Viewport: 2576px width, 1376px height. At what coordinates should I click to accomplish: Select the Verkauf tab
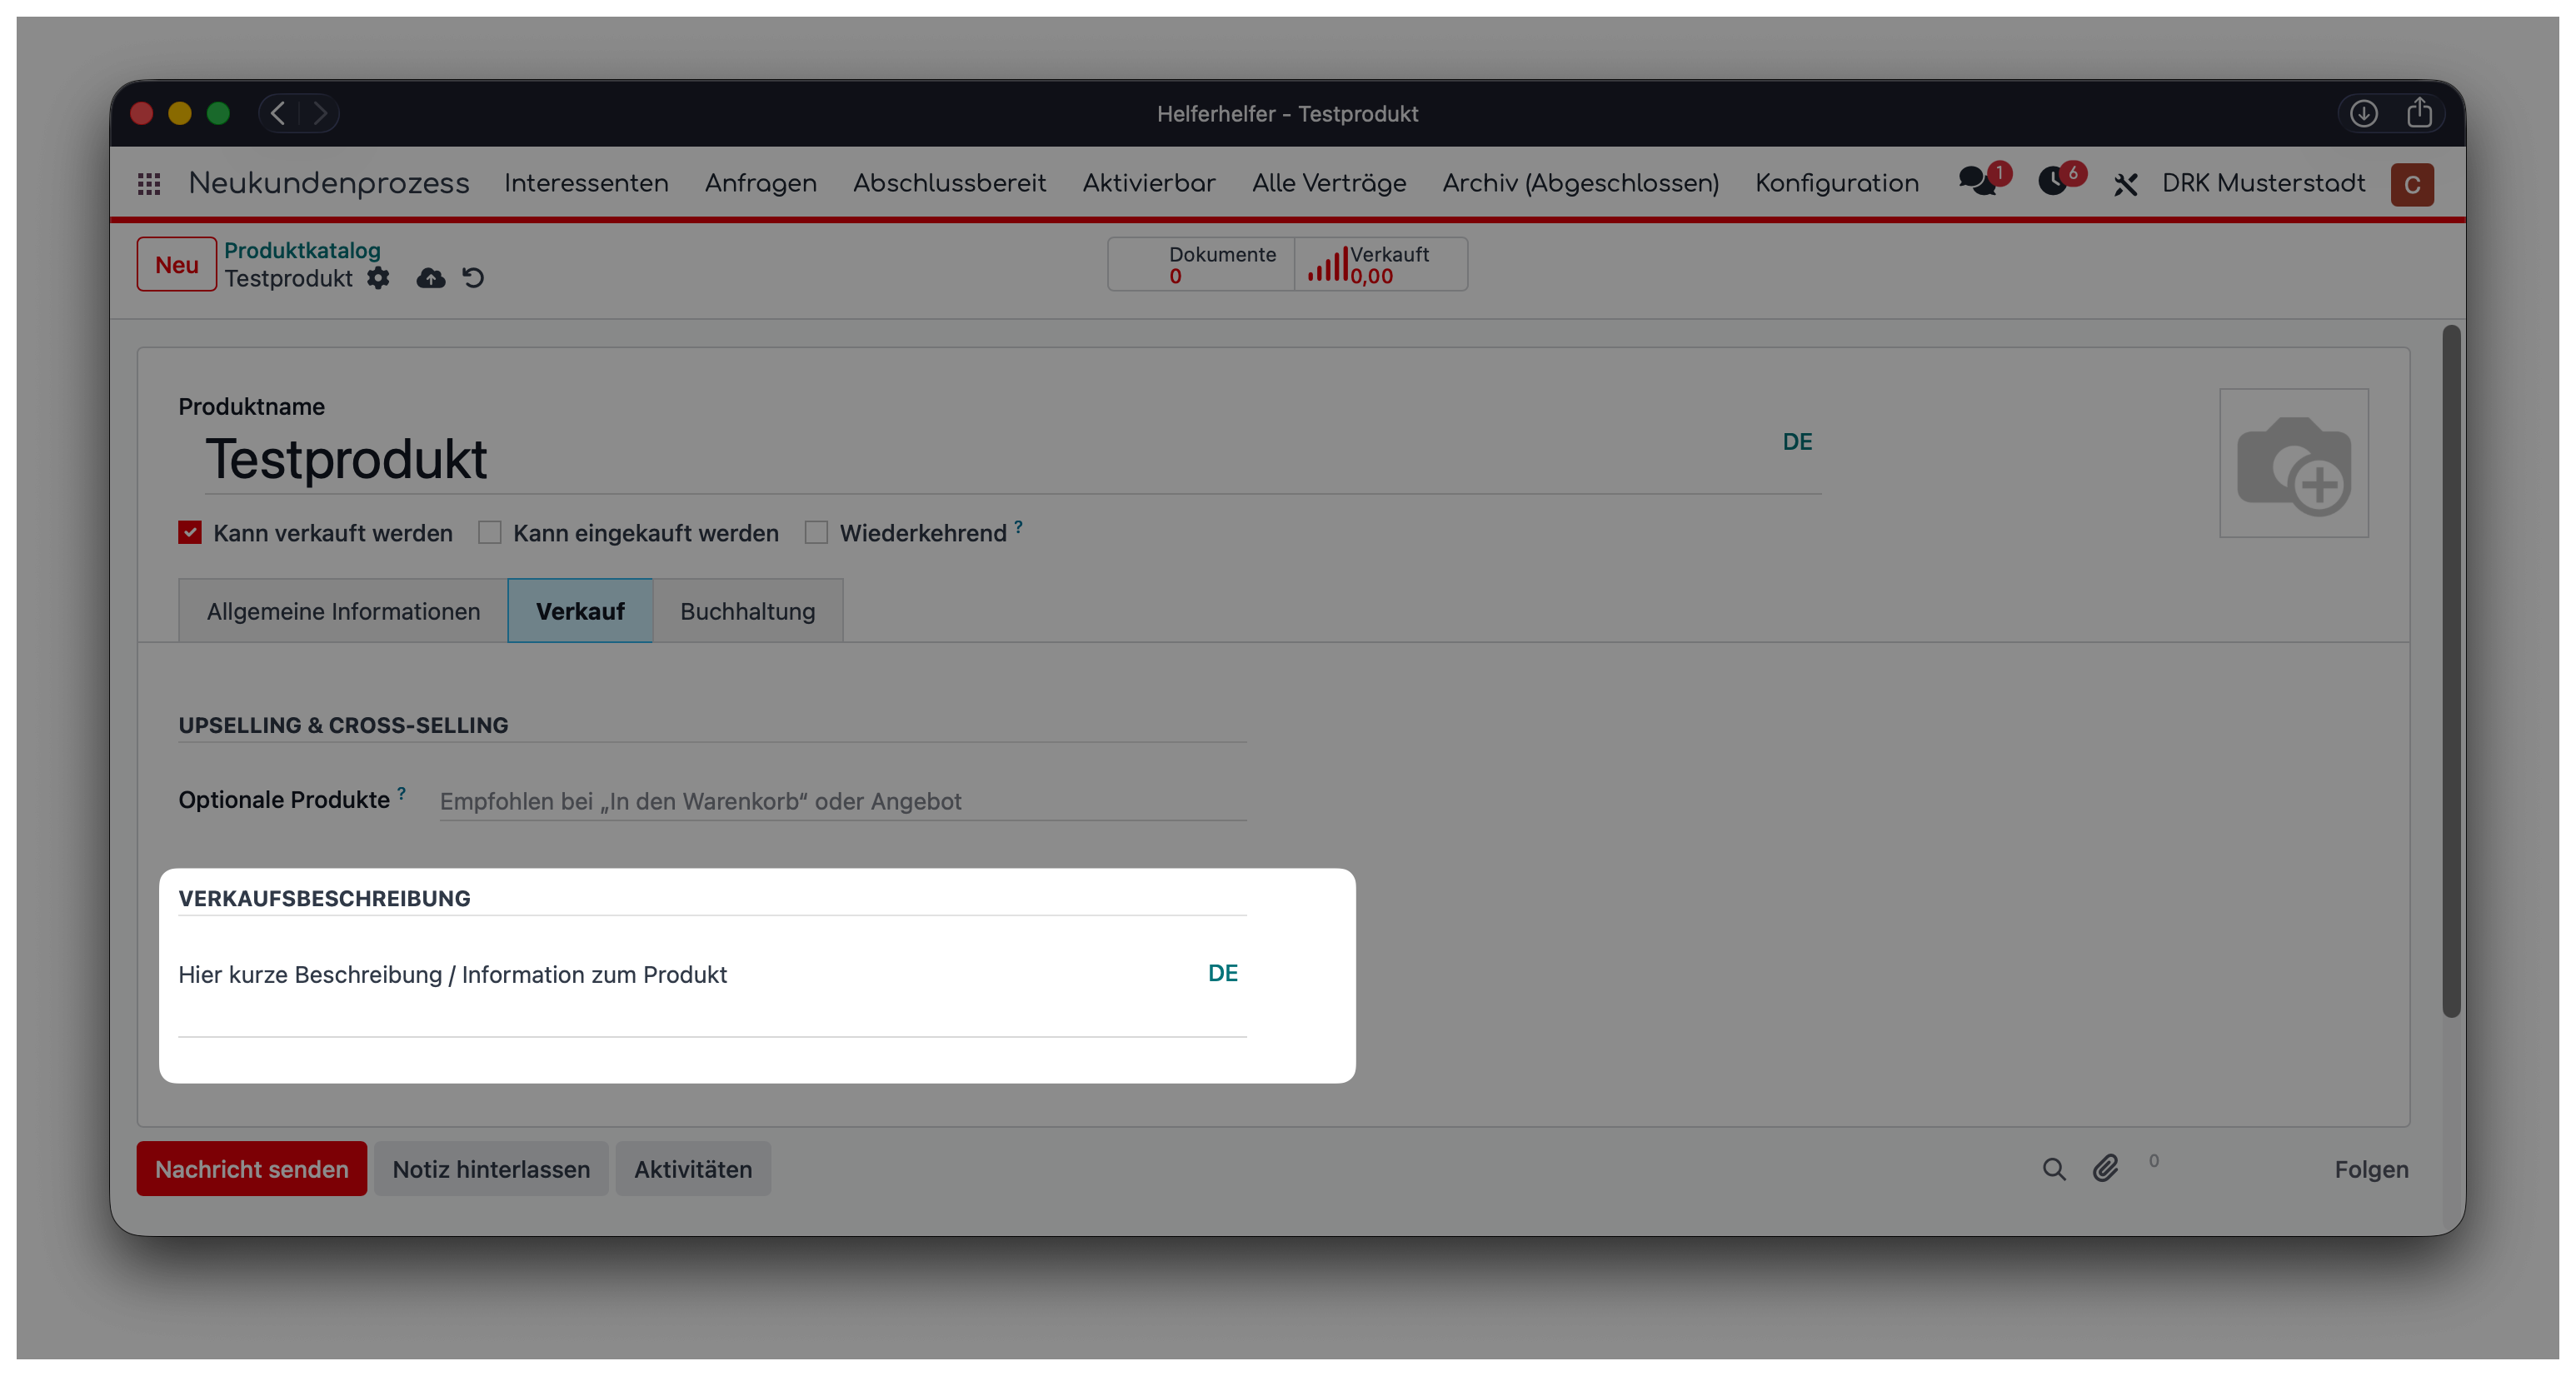click(x=580, y=611)
